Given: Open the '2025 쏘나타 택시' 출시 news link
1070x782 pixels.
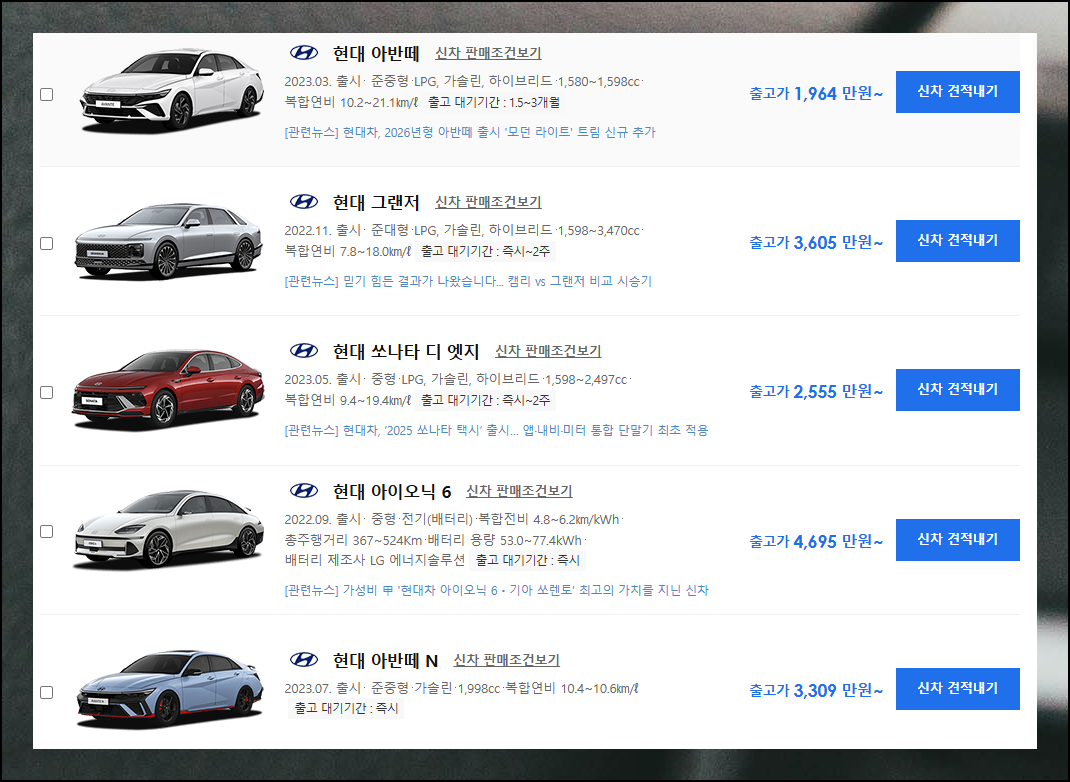Looking at the screenshot, I should (x=496, y=430).
